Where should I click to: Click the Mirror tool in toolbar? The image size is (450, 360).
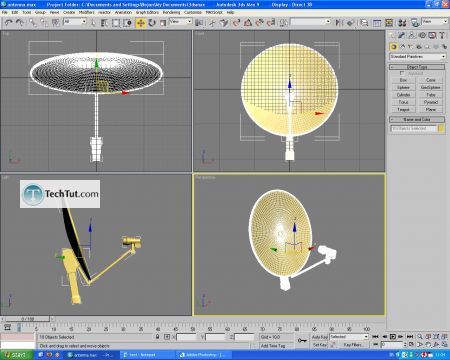coord(339,23)
